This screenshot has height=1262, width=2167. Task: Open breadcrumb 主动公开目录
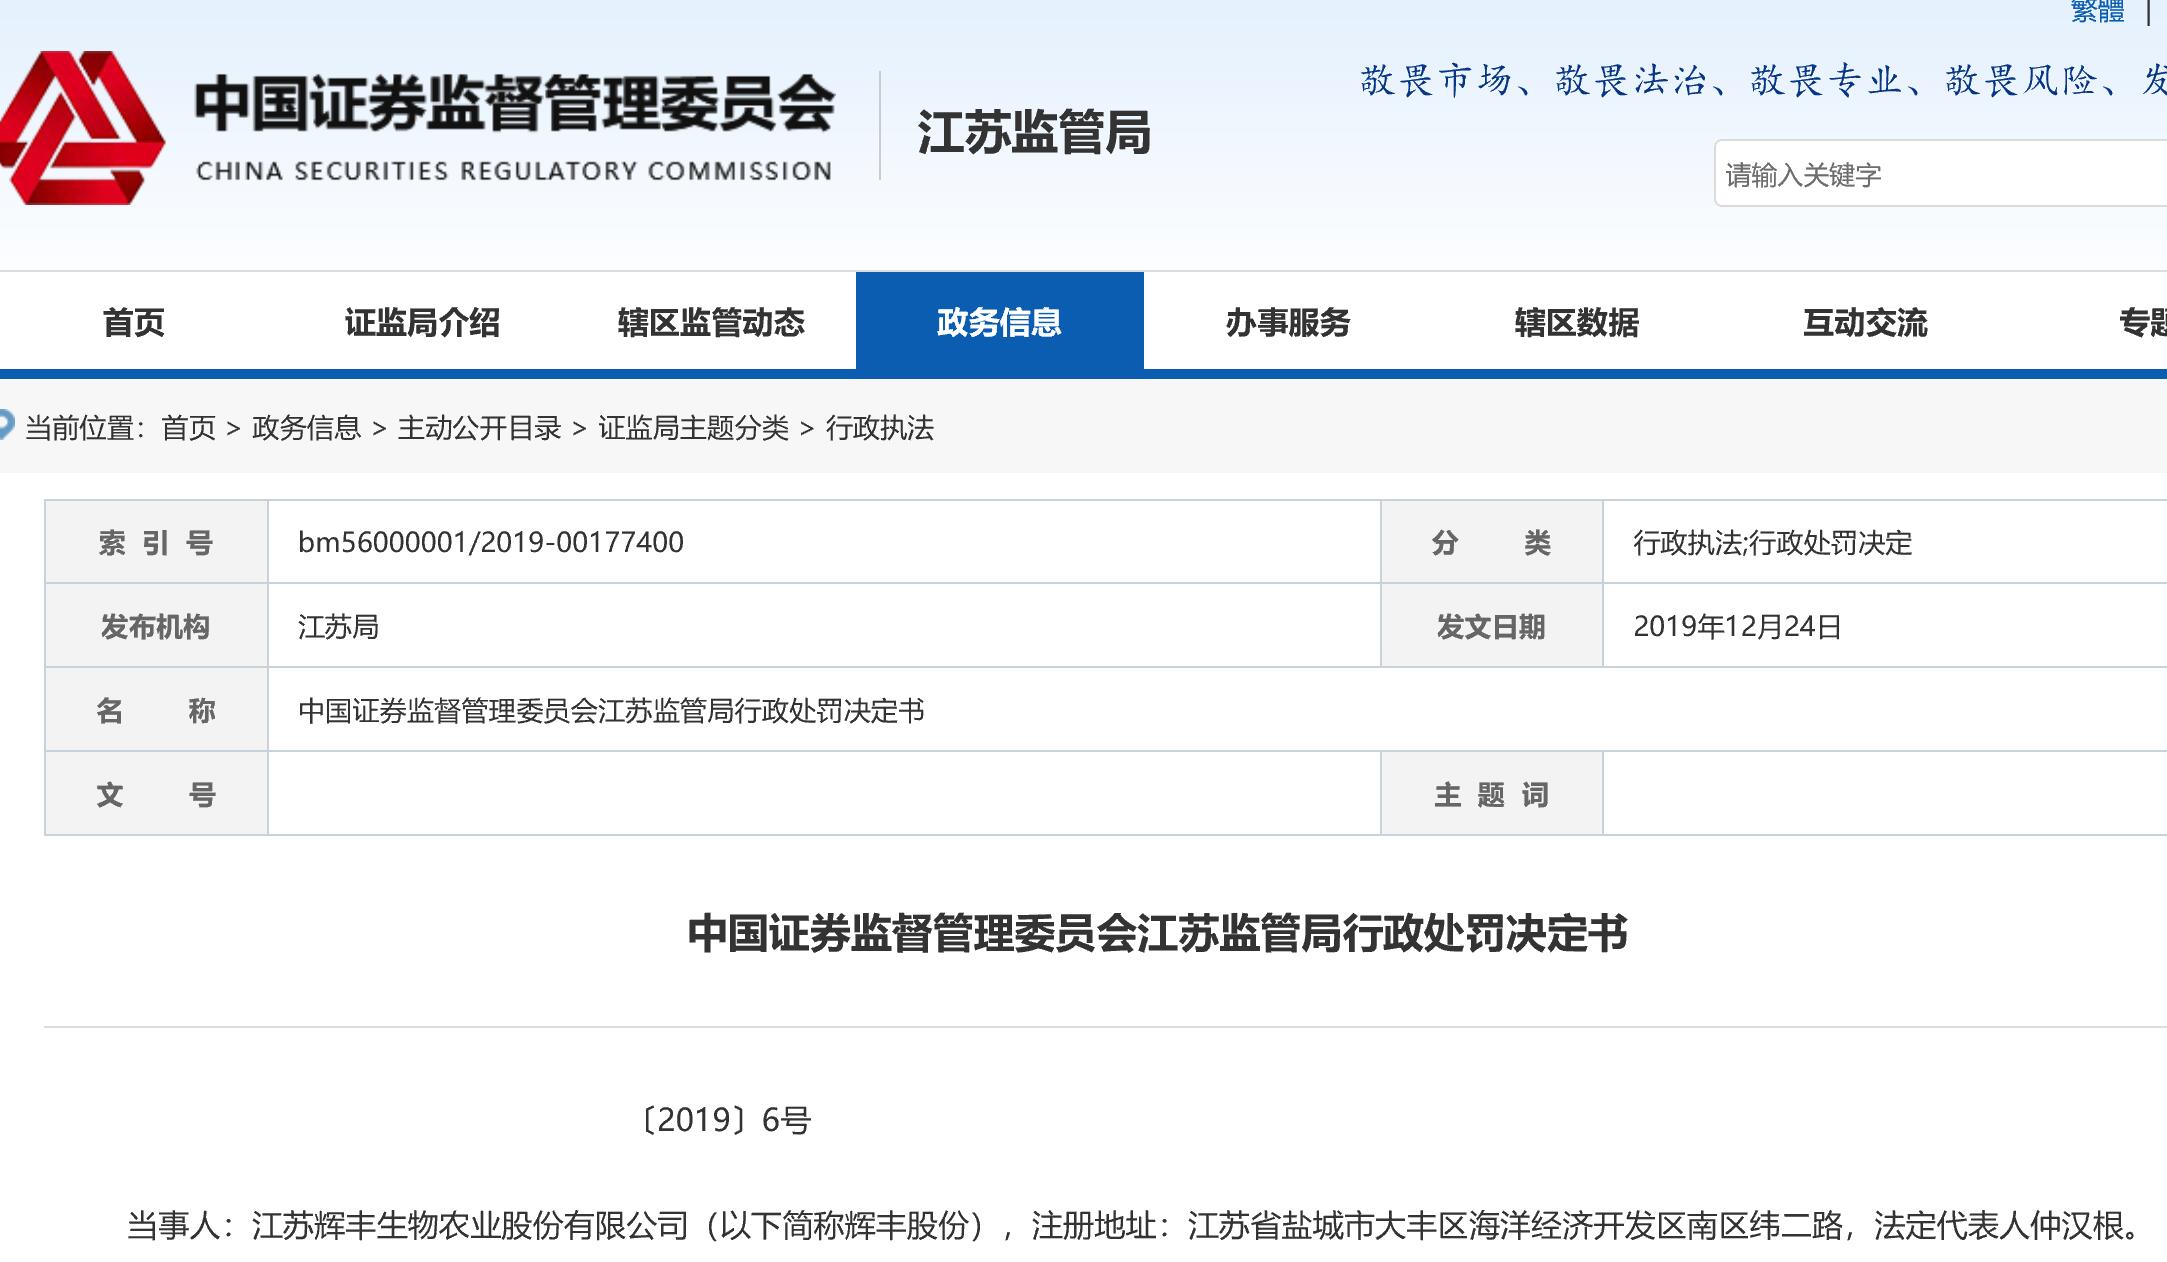point(479,429)
